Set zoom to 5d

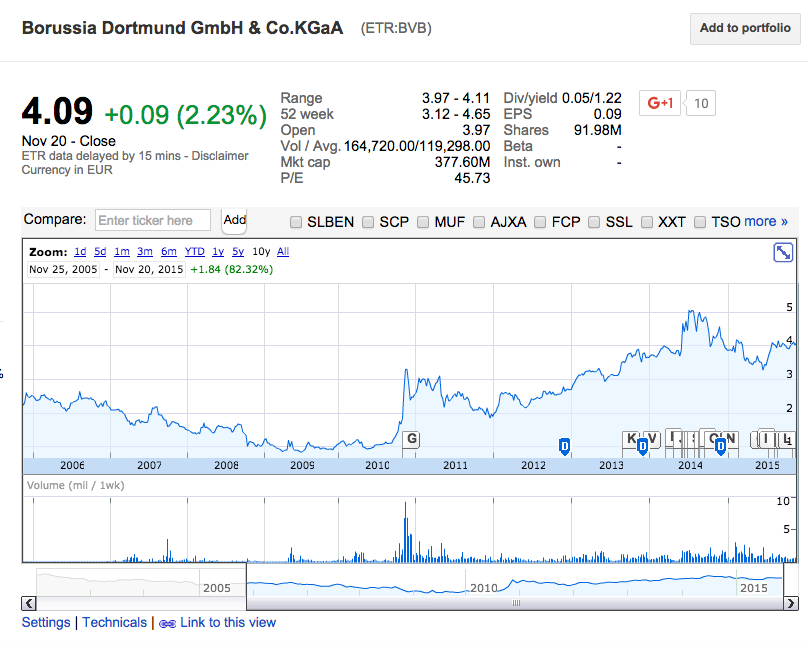[100, 252]
